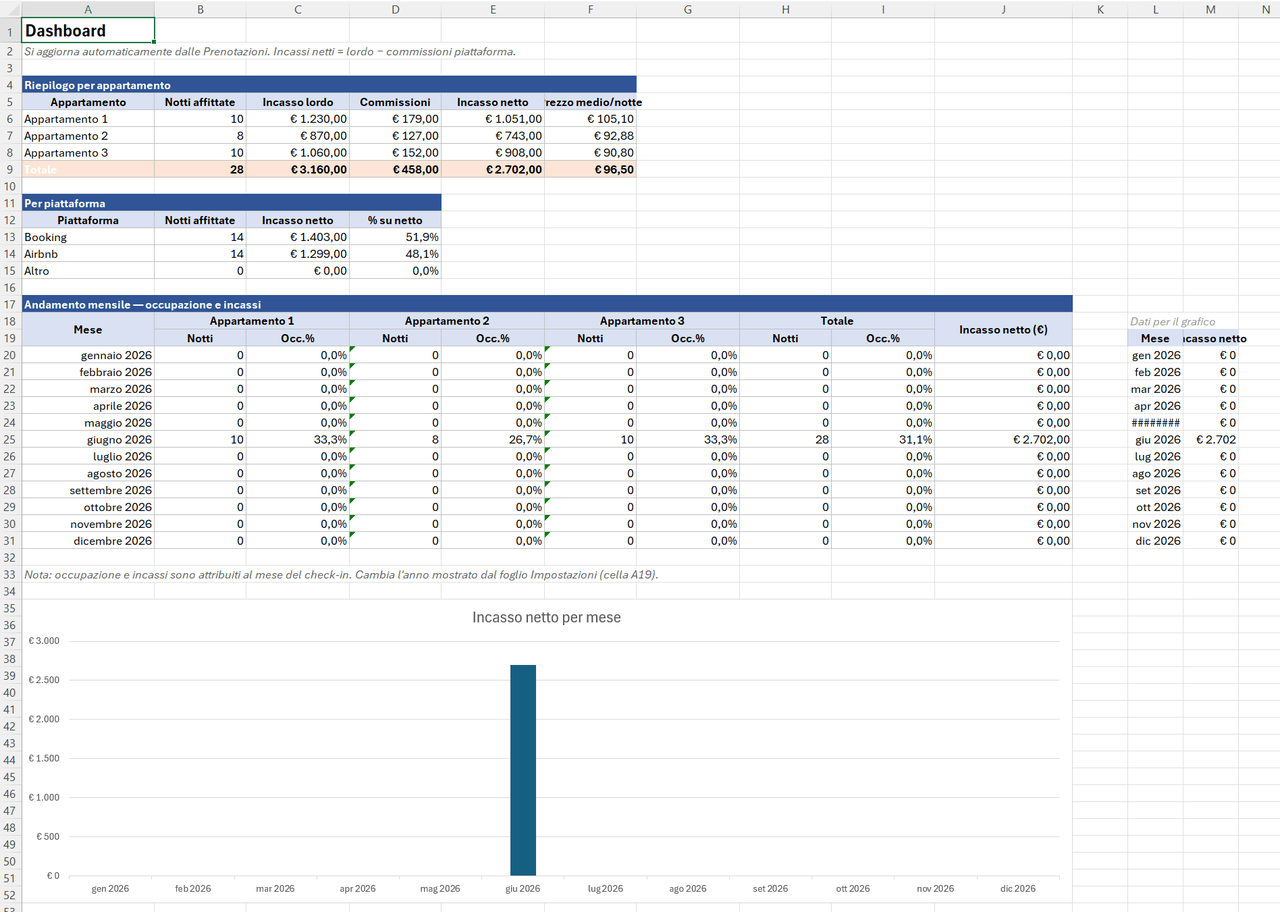
Task: Click the "agosto 2026" month label
Action: (88, 473)
